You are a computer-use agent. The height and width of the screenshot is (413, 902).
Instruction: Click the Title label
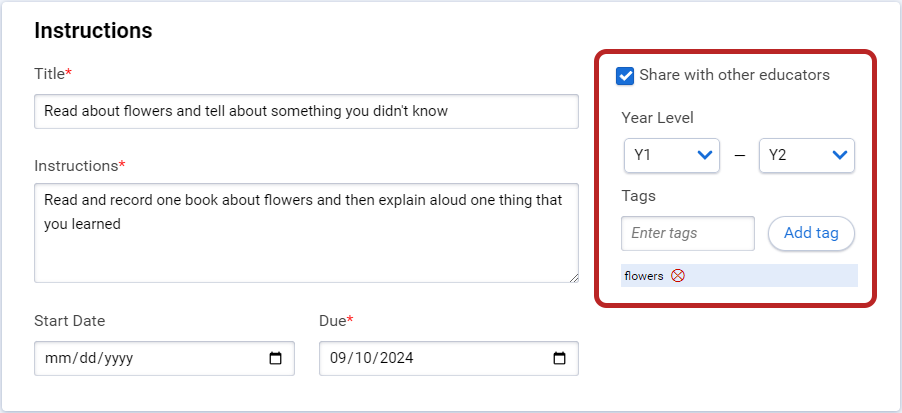point(53,74)
